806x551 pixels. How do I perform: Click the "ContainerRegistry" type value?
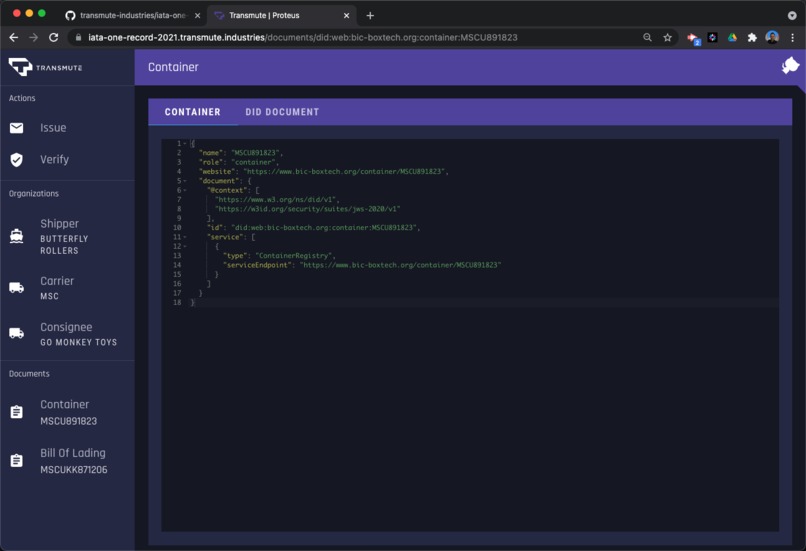294,255
